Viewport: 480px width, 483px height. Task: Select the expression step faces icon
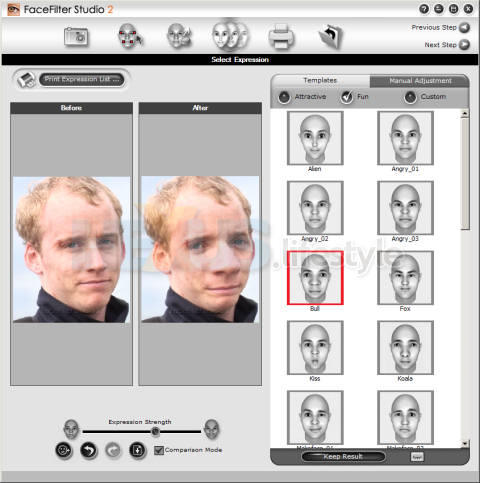[230, 35]
